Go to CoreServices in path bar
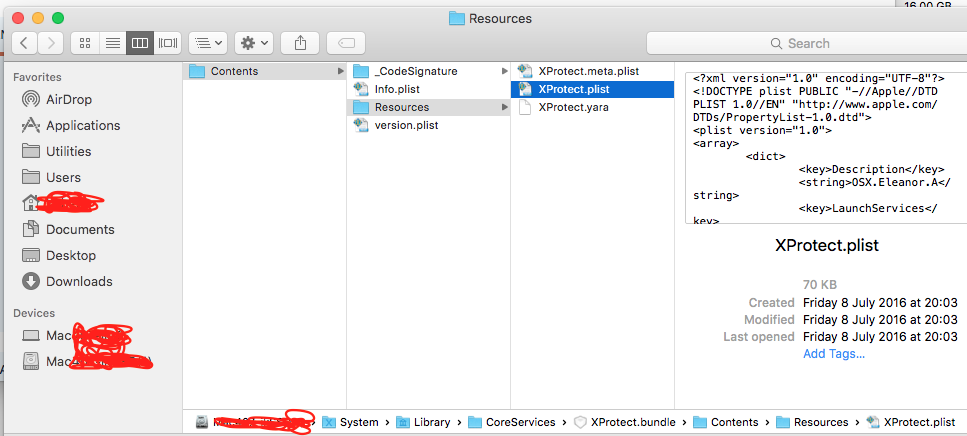 point(512,422)
